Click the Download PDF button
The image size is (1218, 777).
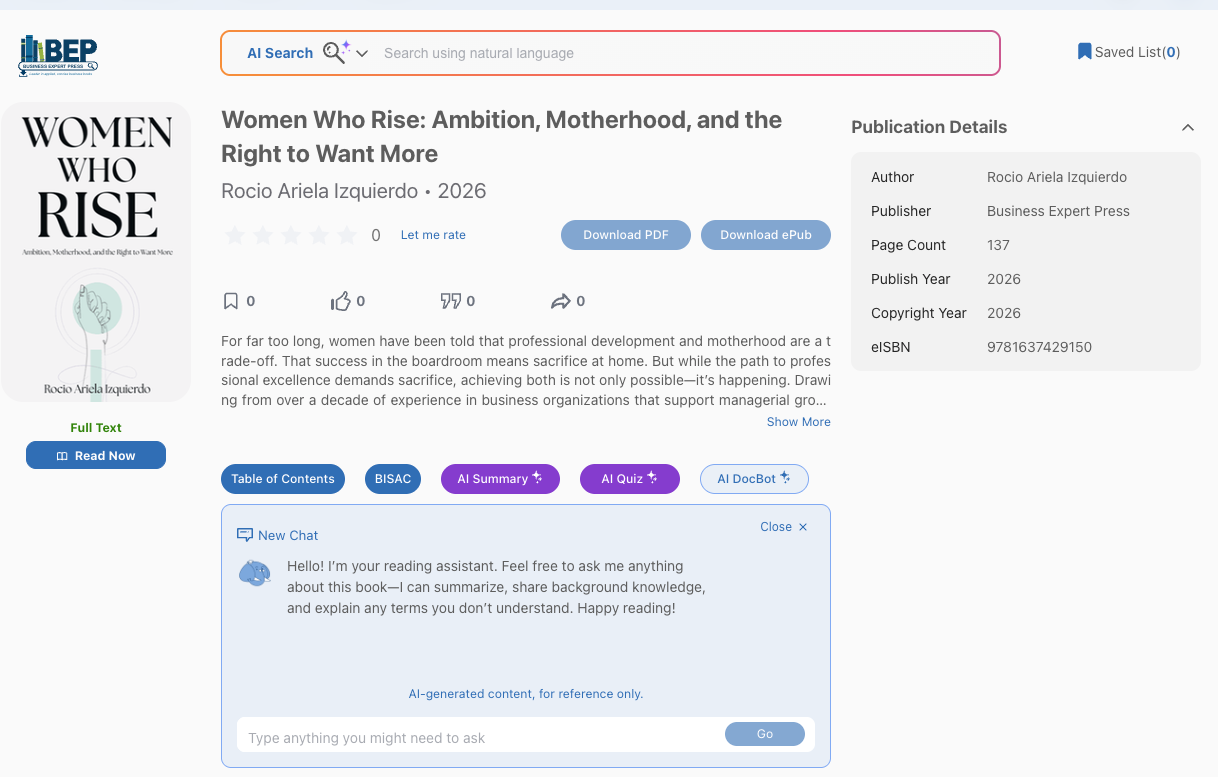pyautogui.click(x=626, y=235)
